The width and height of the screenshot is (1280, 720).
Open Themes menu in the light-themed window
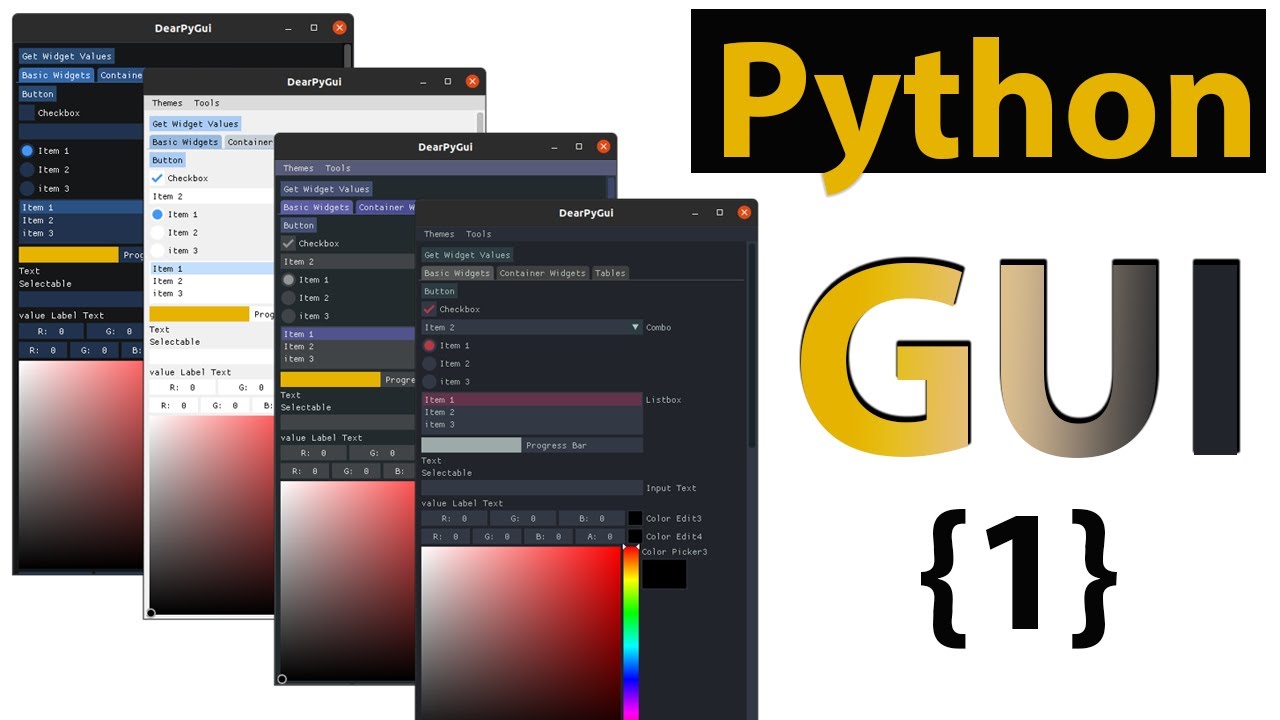pyautogui.click(x=167, y=103)
